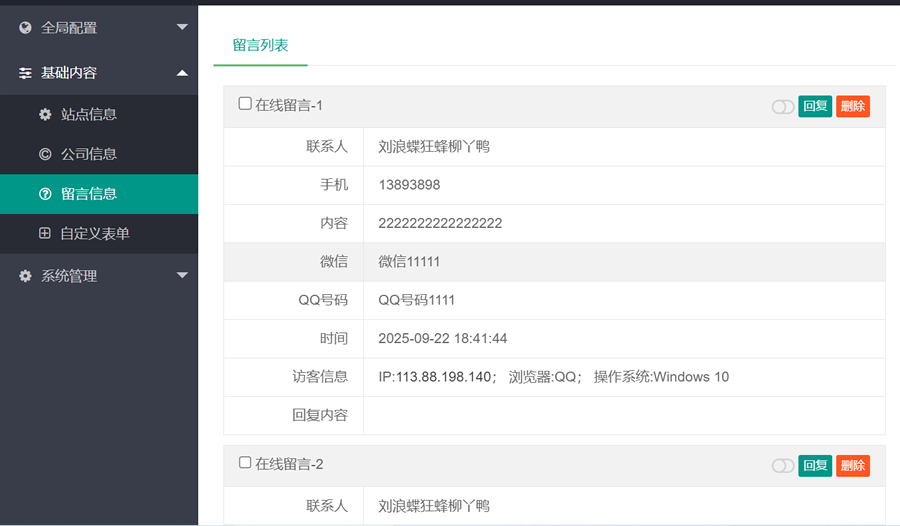Viewport: 900px width, 526px height.
Task: Click the 在线留言-2 title text
Action: pos(289,464)
